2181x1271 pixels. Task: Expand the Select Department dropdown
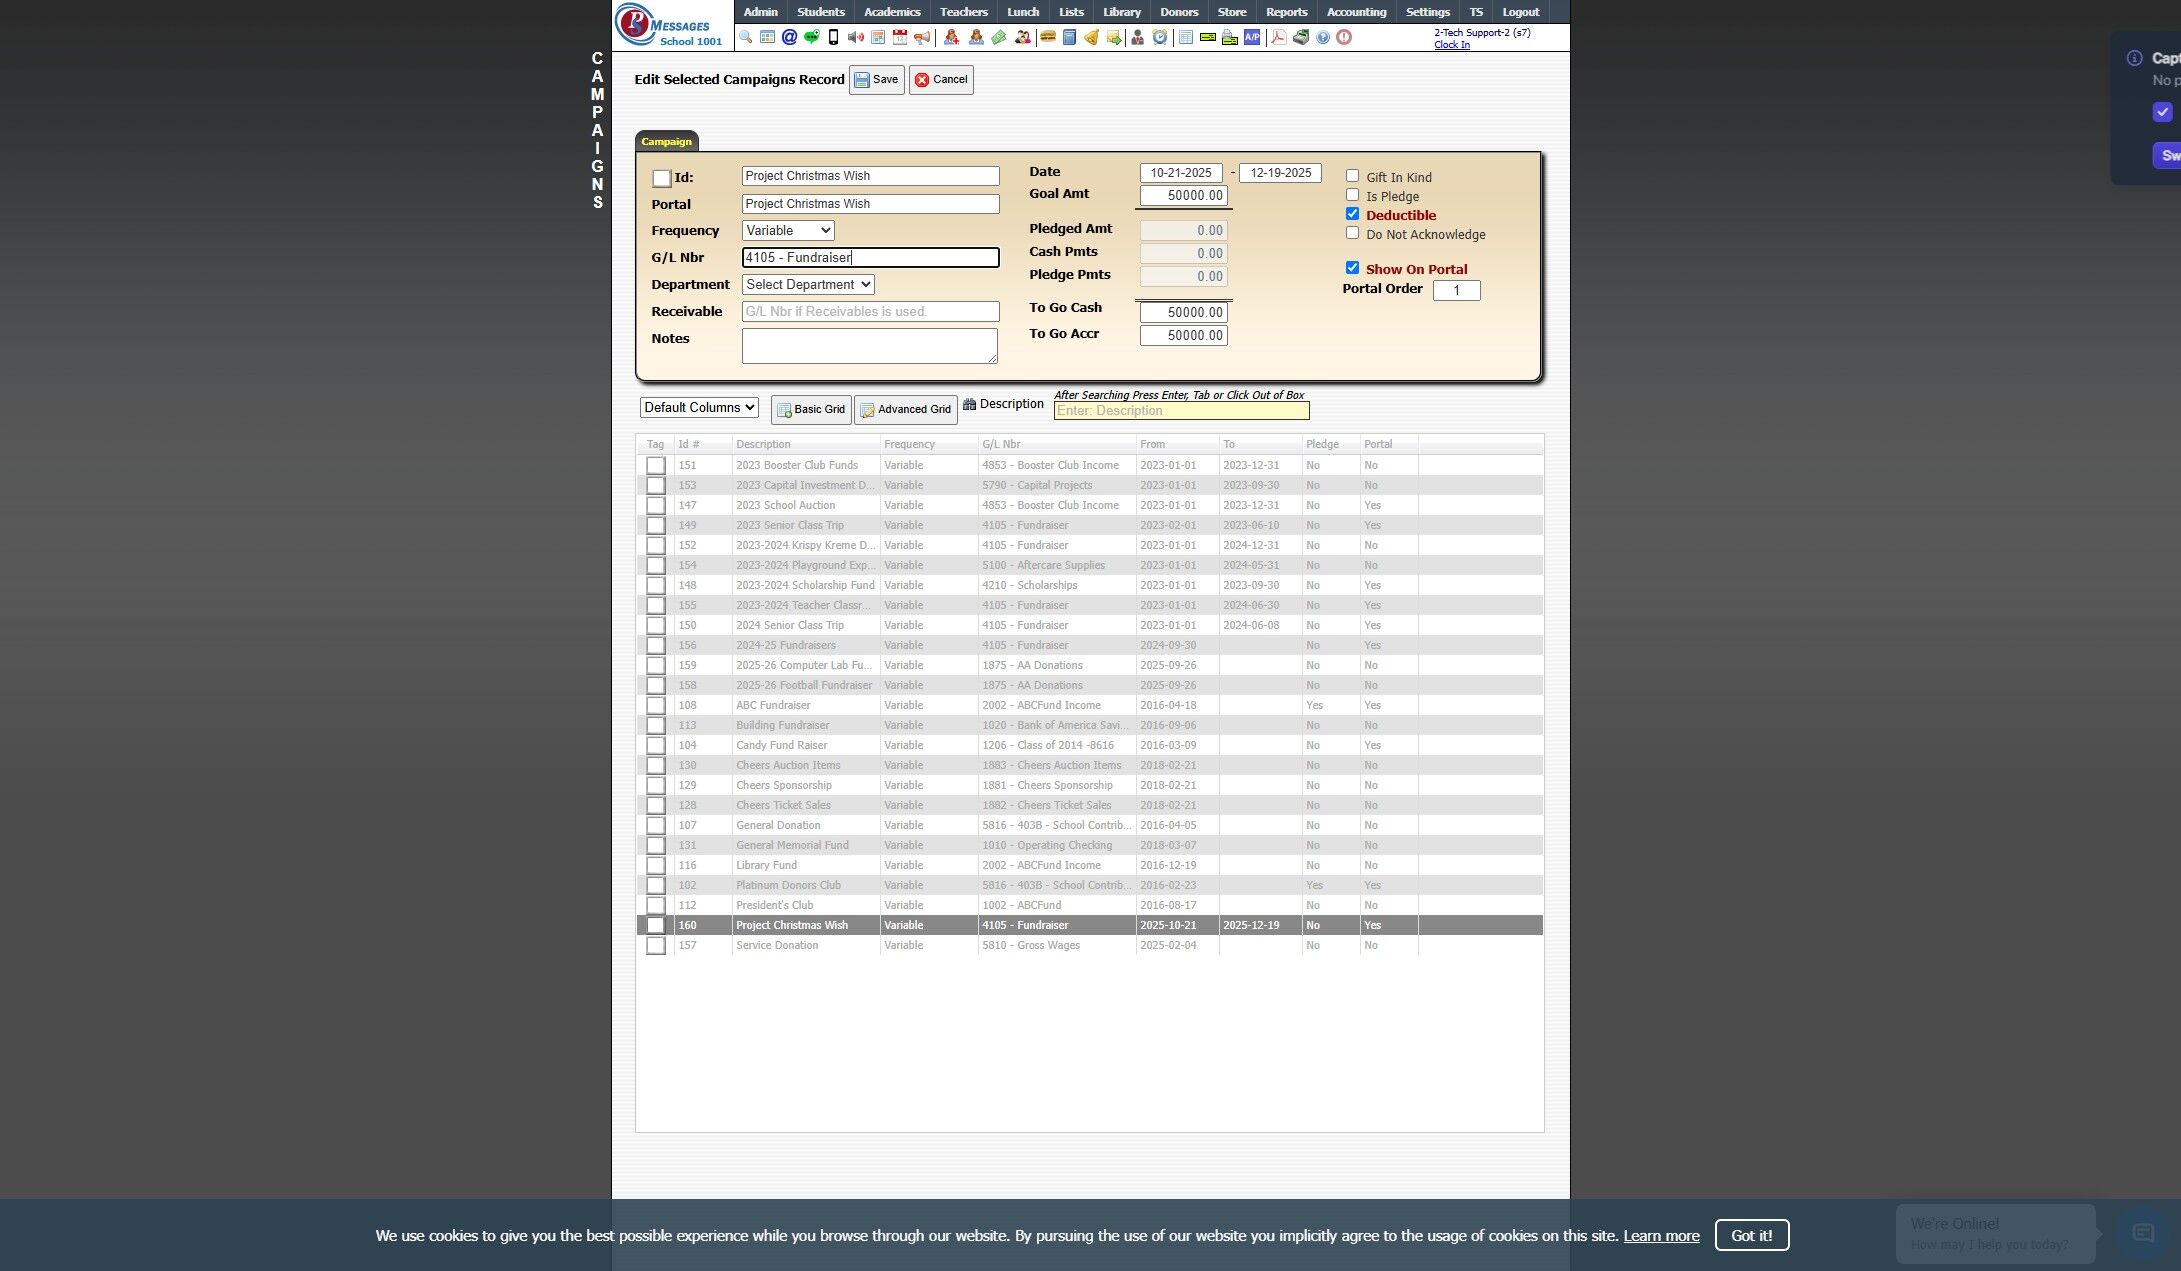[807, 285]
